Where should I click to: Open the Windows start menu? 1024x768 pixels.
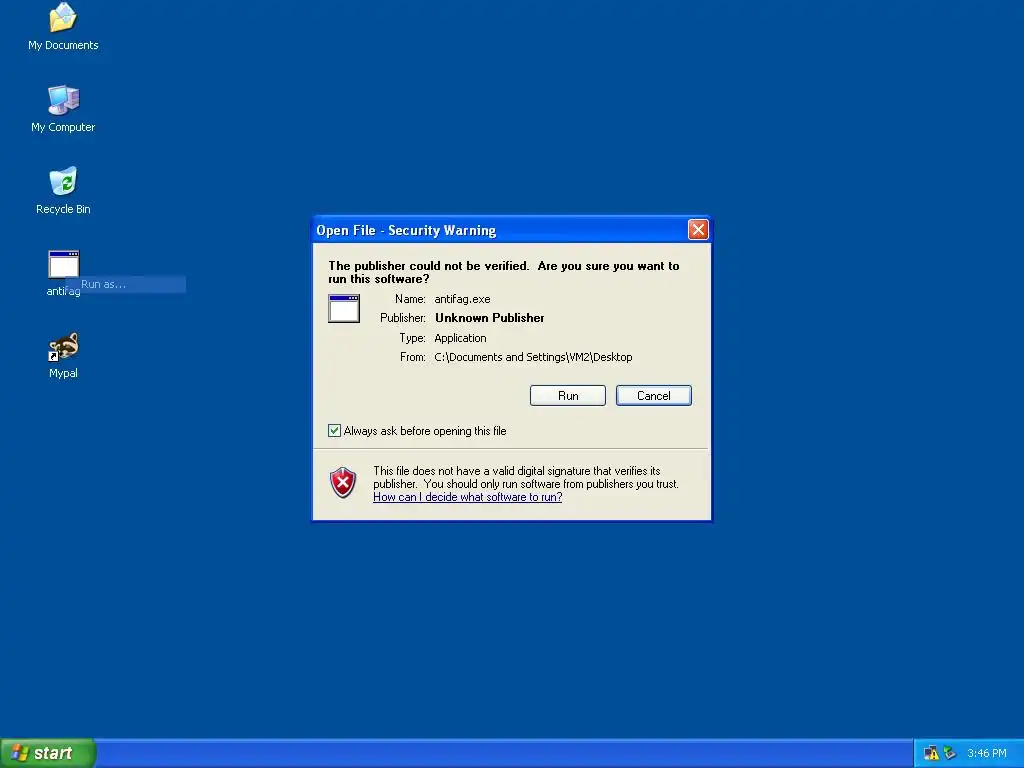click(x=48, y=753)
